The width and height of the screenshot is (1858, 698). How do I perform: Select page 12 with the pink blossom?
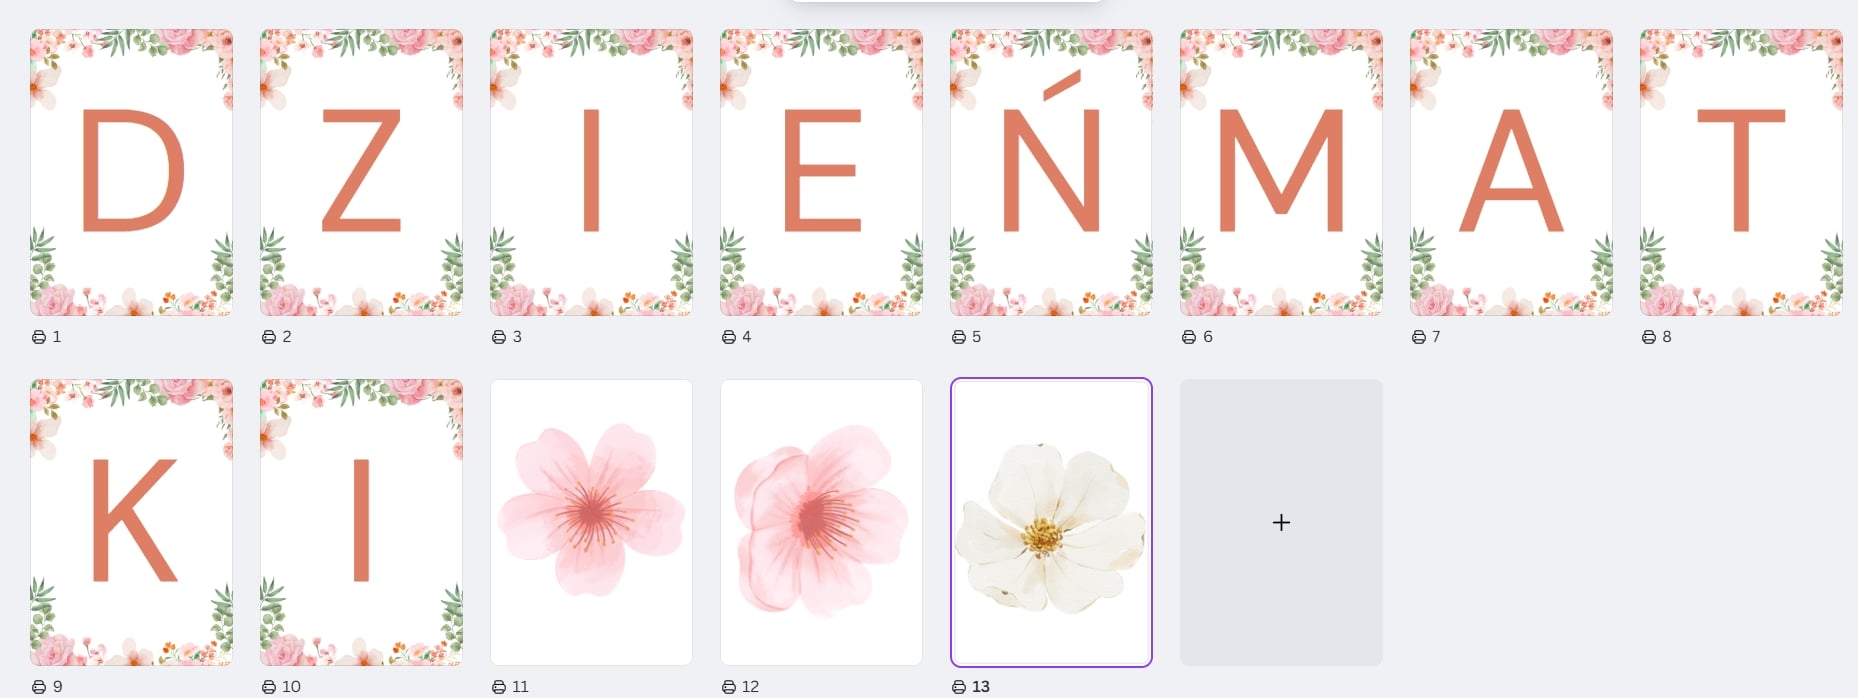(821, 522)
